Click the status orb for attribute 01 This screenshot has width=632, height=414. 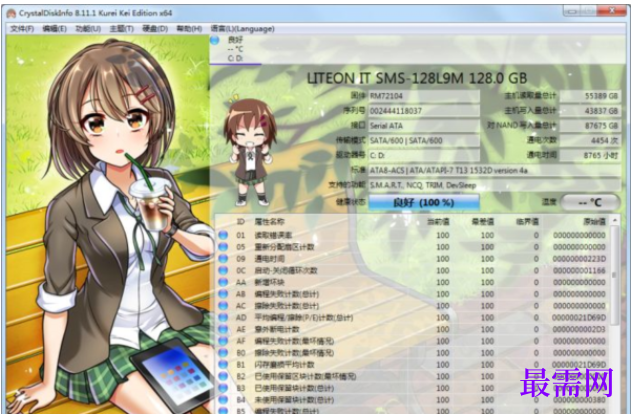point(223,235)
